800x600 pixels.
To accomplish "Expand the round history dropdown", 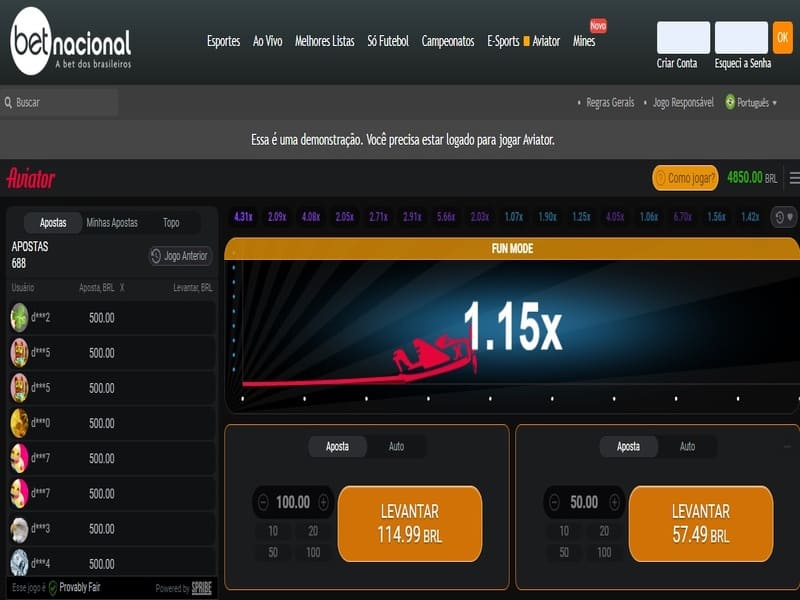I will (x=783, y=217).
